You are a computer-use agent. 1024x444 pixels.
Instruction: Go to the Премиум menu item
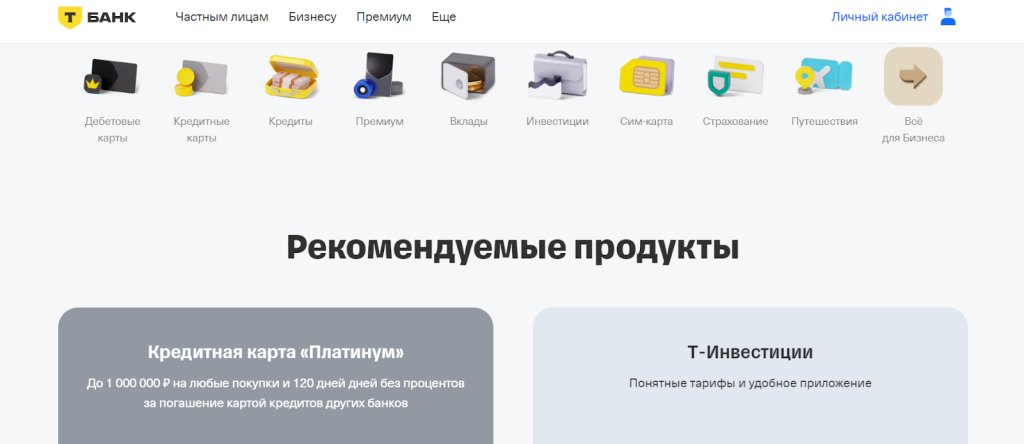click(x=384, y=17)
